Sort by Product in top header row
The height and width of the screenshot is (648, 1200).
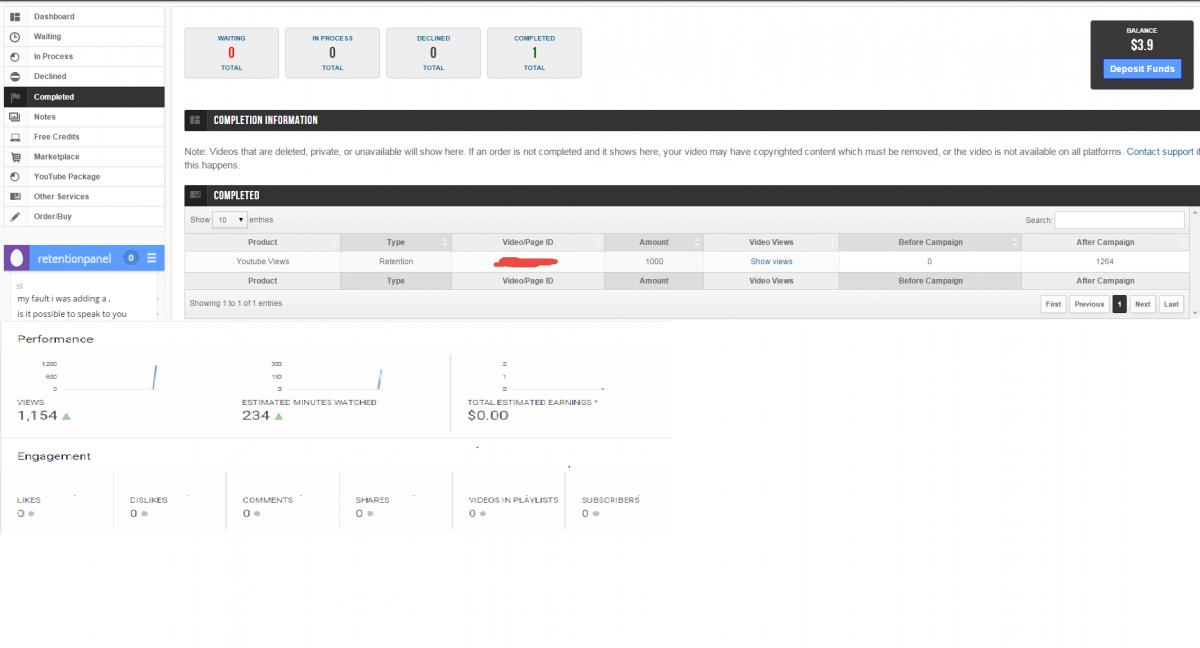(x=262, y=242)
